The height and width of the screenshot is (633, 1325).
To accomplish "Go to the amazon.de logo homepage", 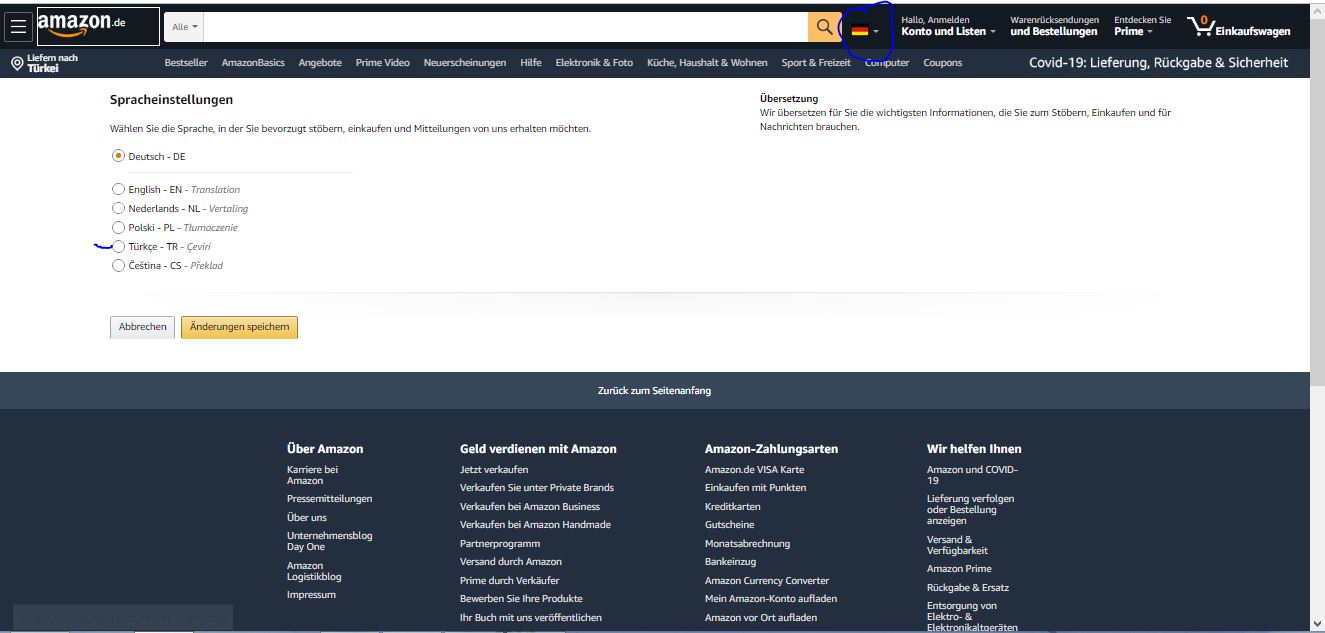I will (x=97, y=27).
